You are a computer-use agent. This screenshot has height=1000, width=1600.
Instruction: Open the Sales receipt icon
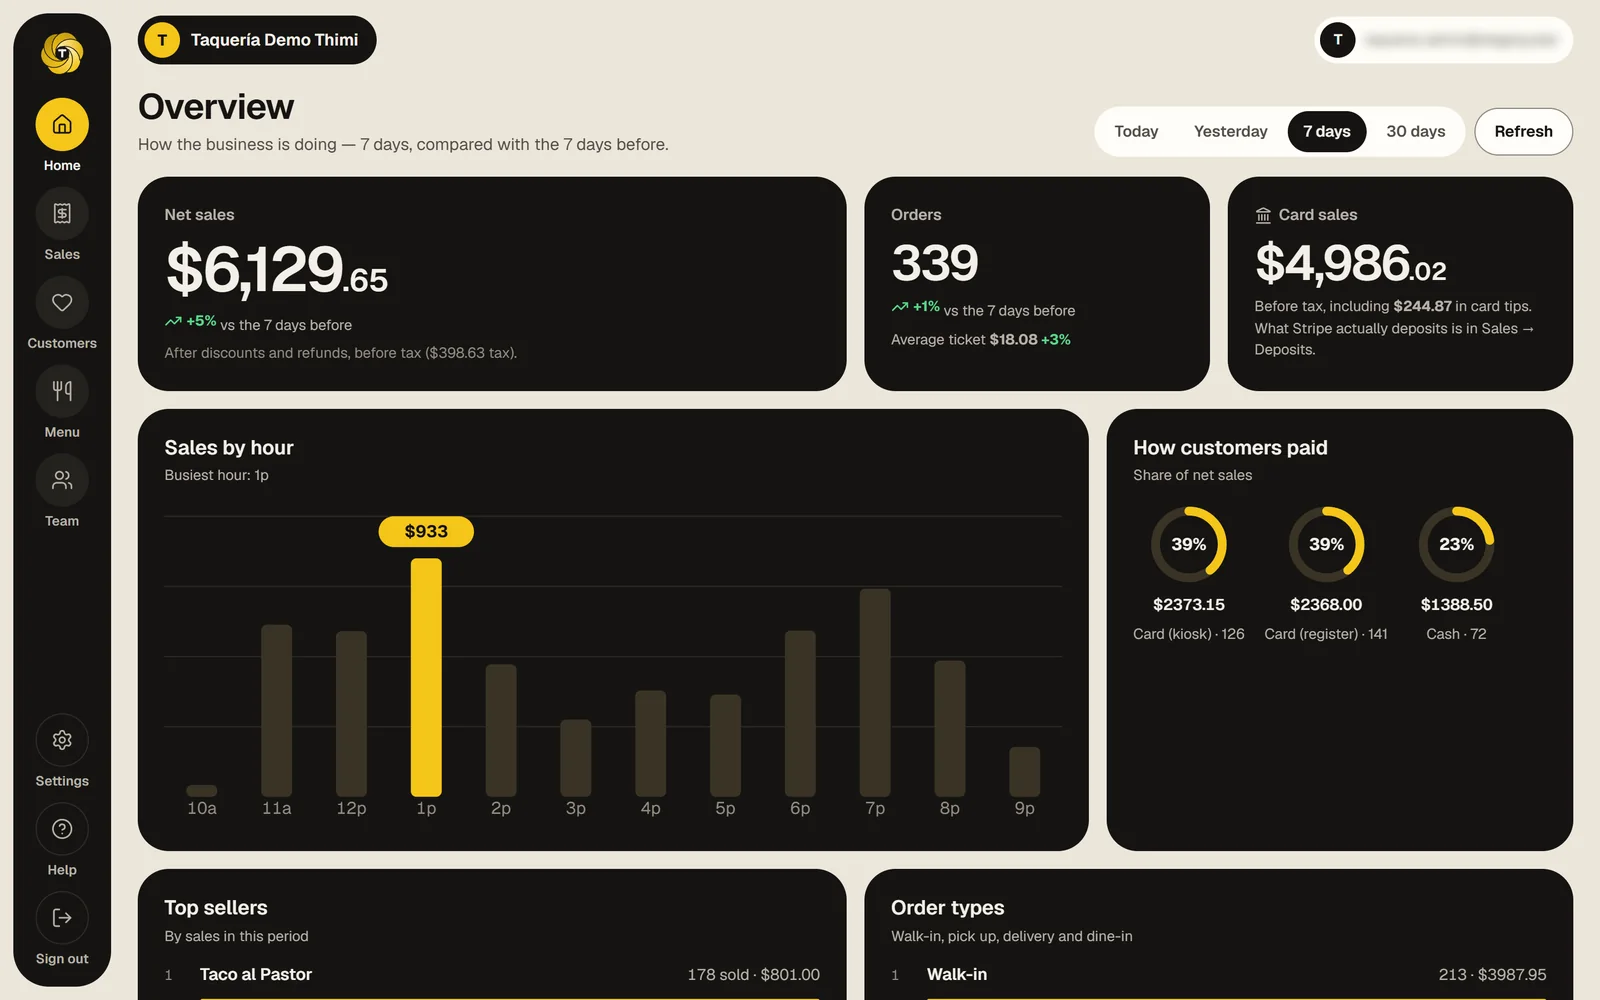(62, 213)
